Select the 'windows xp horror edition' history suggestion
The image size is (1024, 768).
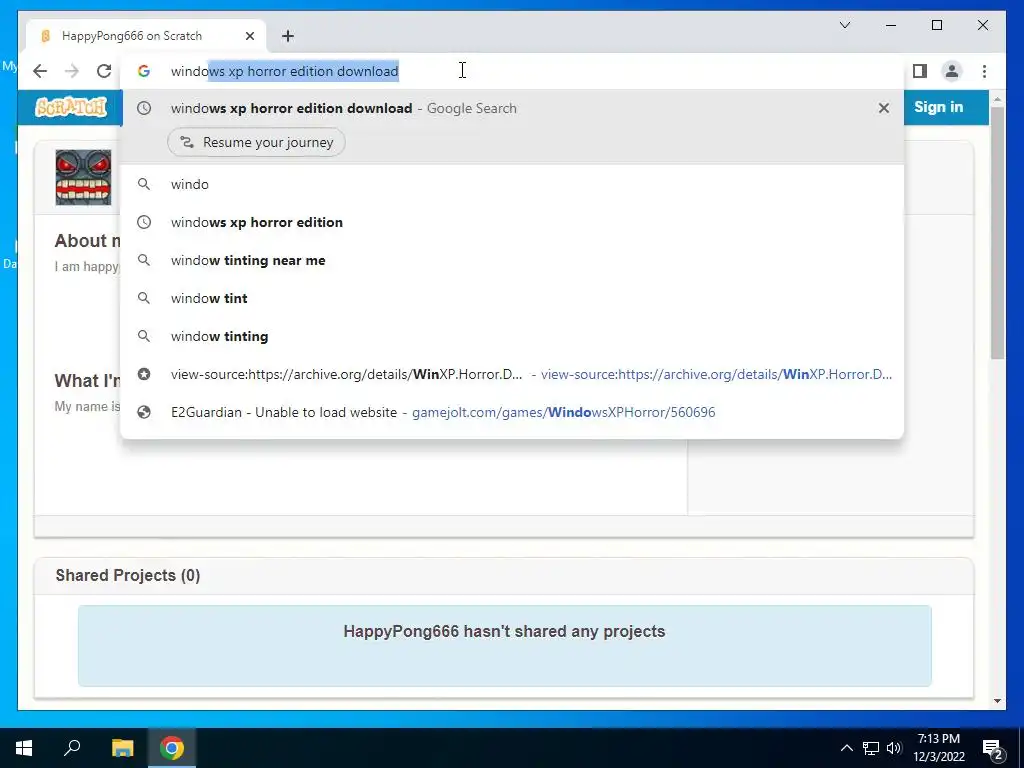pyautogui.click(x=513, y=222)
